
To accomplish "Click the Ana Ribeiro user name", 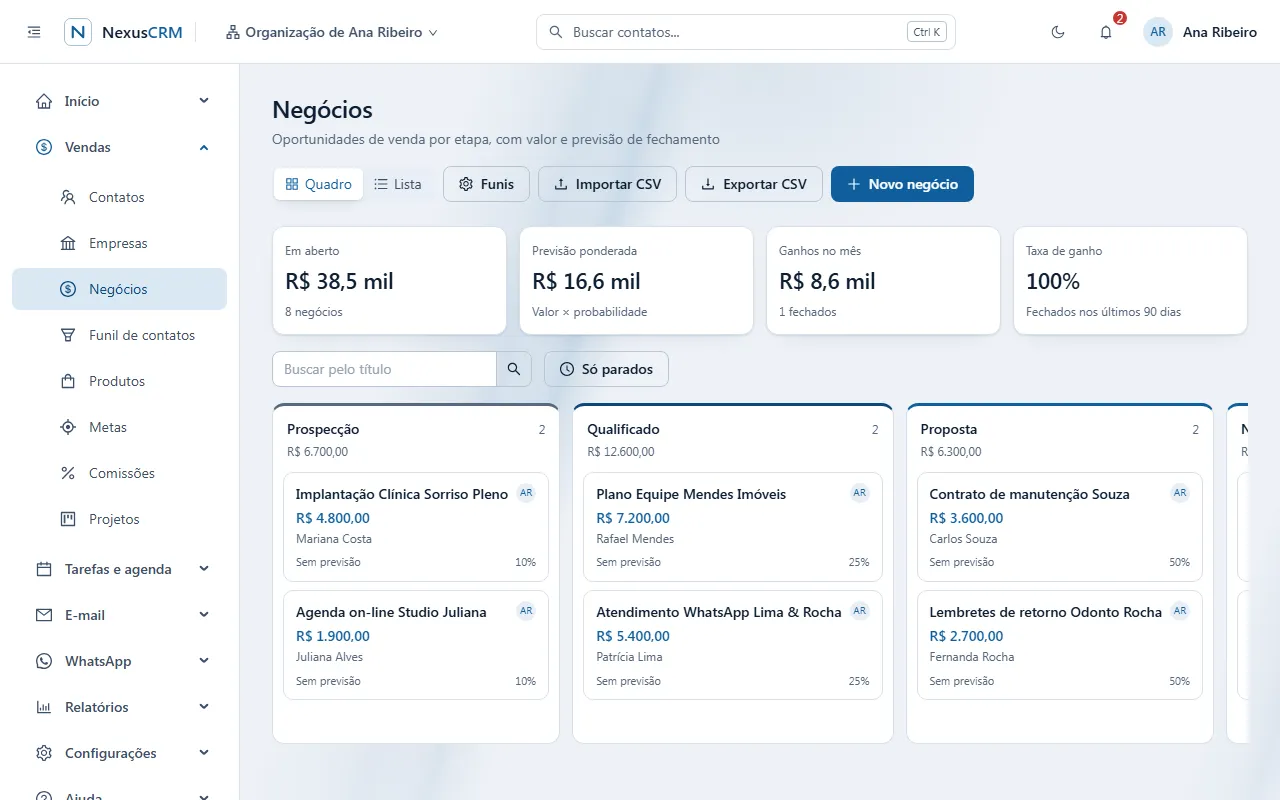I will click(x=1220, y=32).
